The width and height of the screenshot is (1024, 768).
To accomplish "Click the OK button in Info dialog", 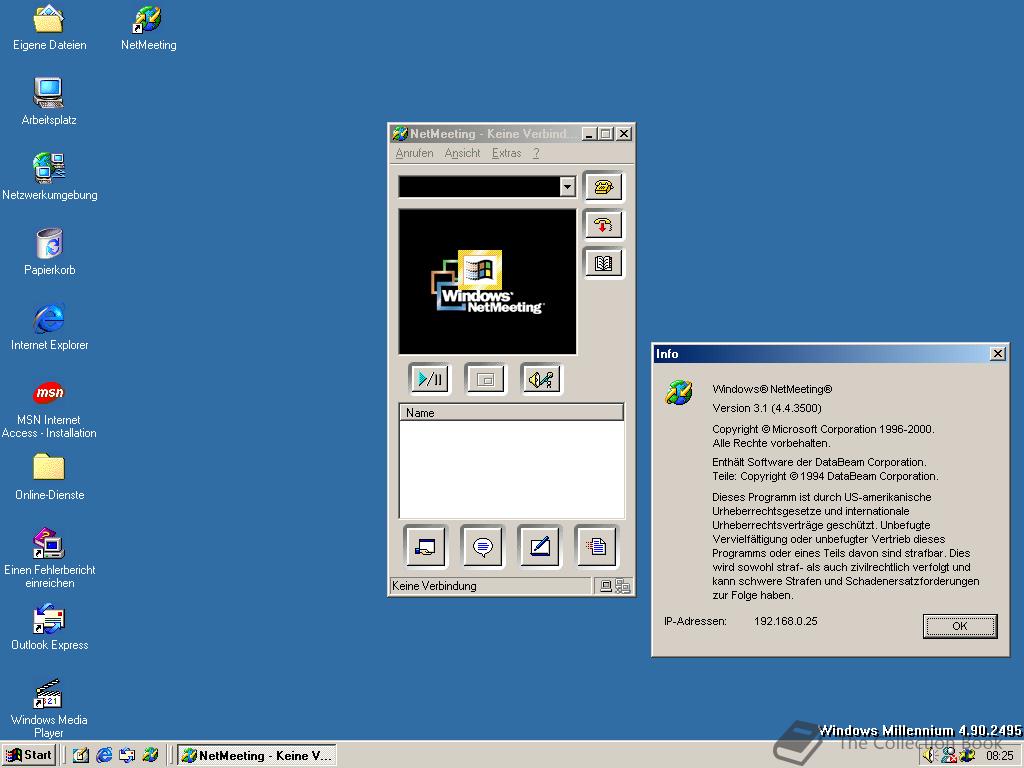I will point(959,626).
